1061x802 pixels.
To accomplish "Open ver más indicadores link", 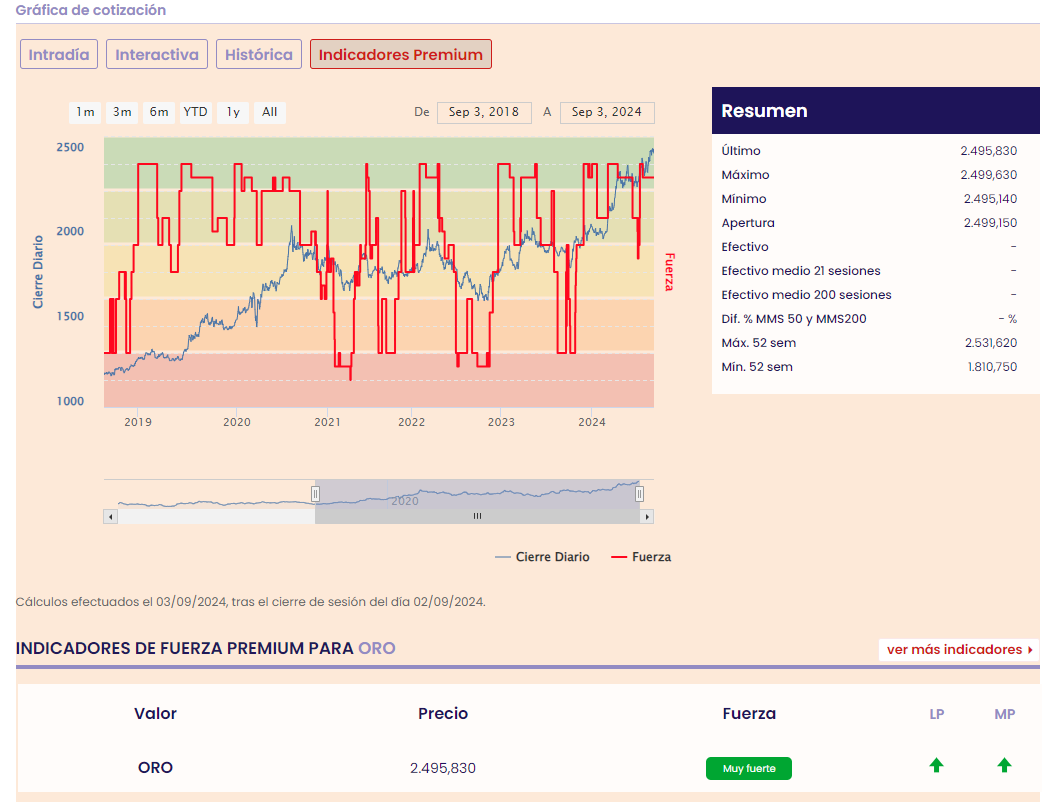I will click(x=959, y=650).
